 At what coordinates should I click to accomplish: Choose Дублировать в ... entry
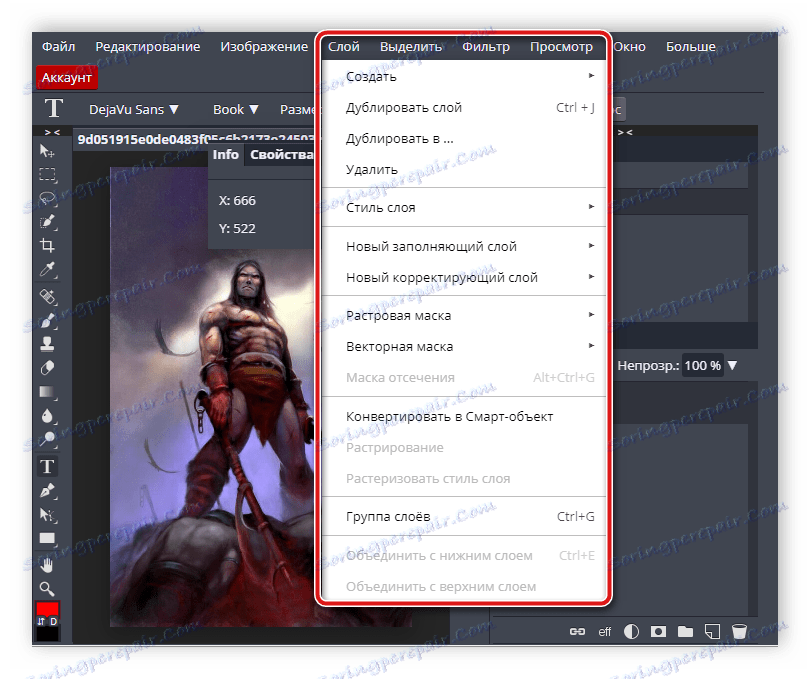click(x=463, y=138)
